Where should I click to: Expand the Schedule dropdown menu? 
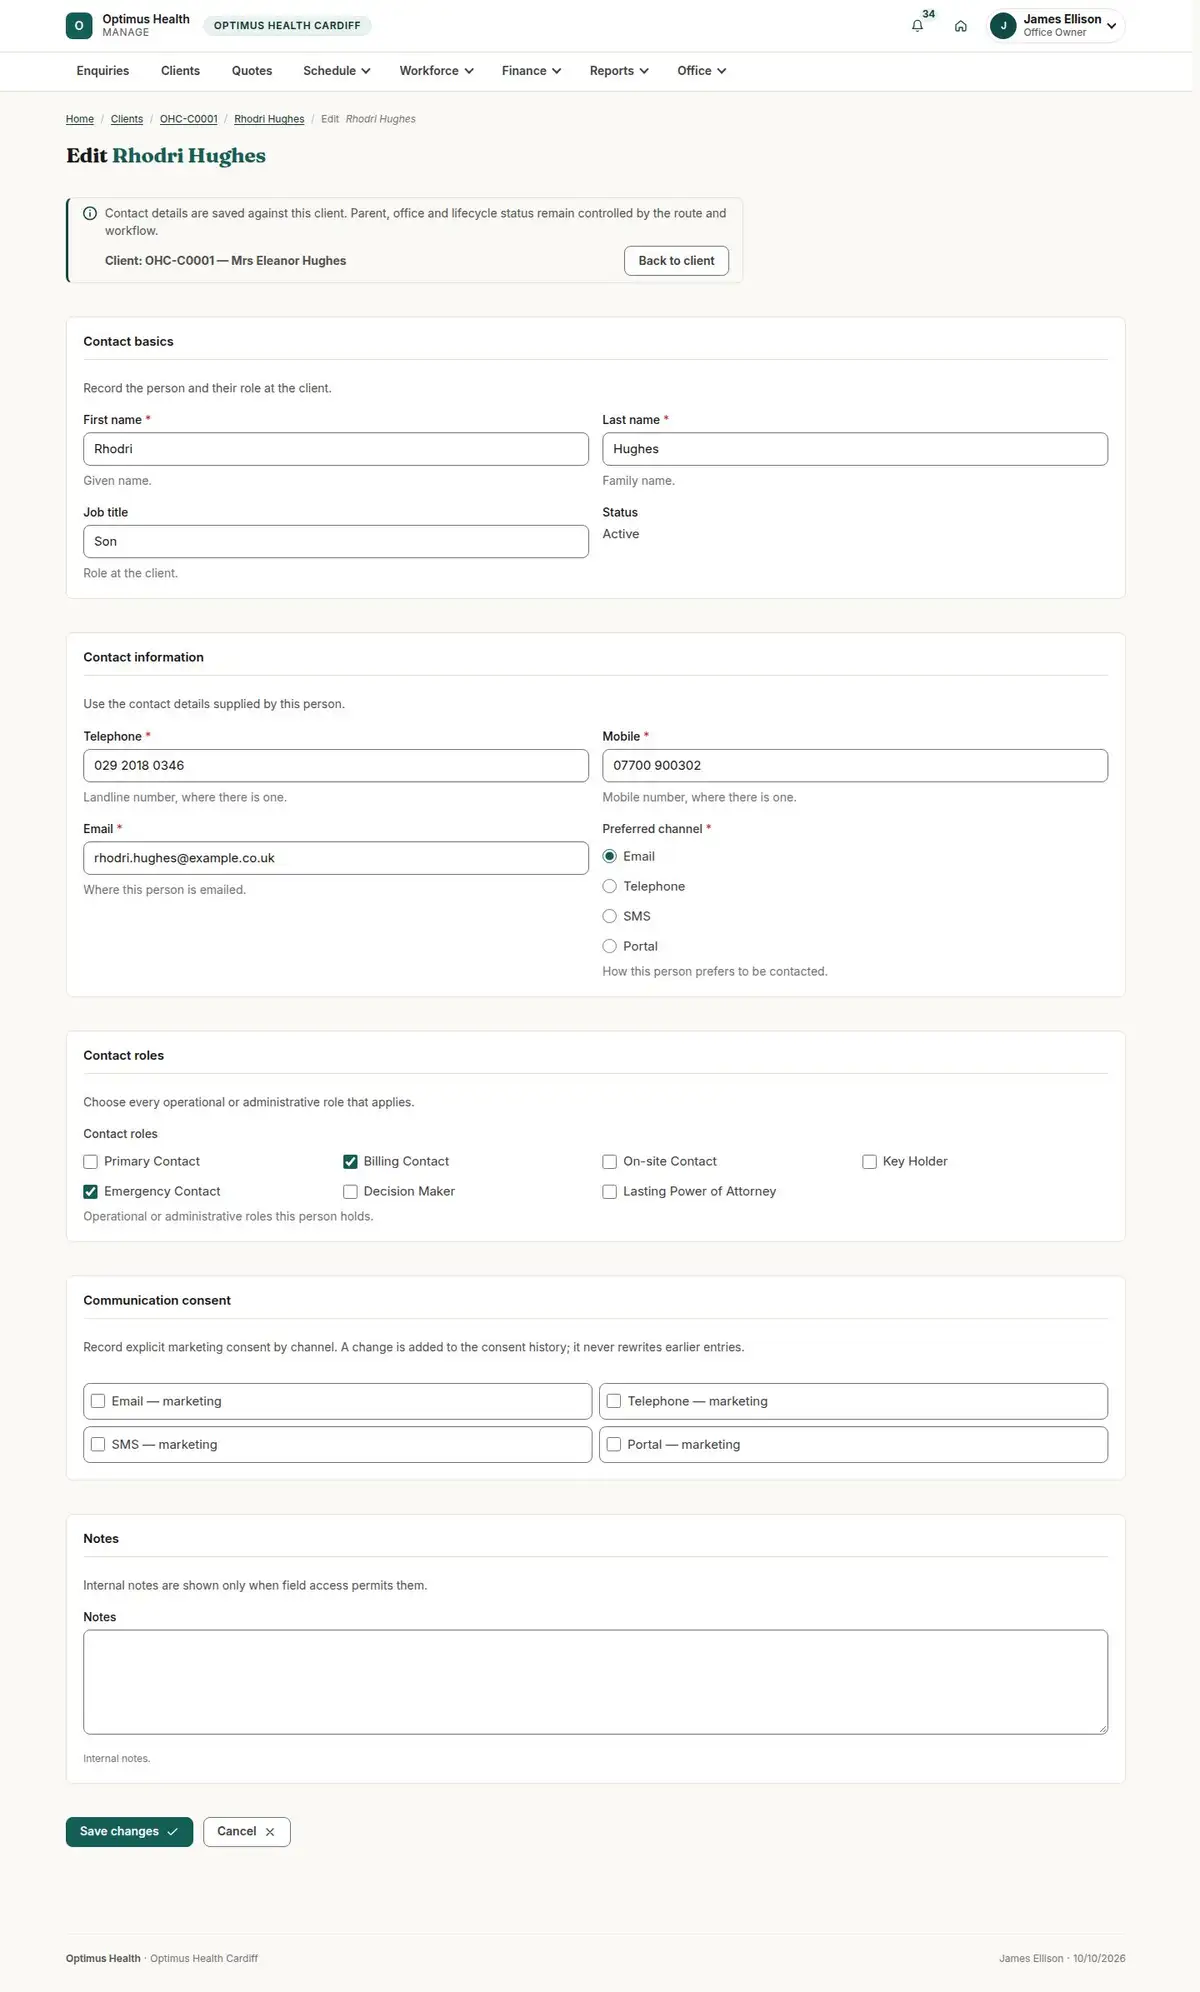pos(337,71)
